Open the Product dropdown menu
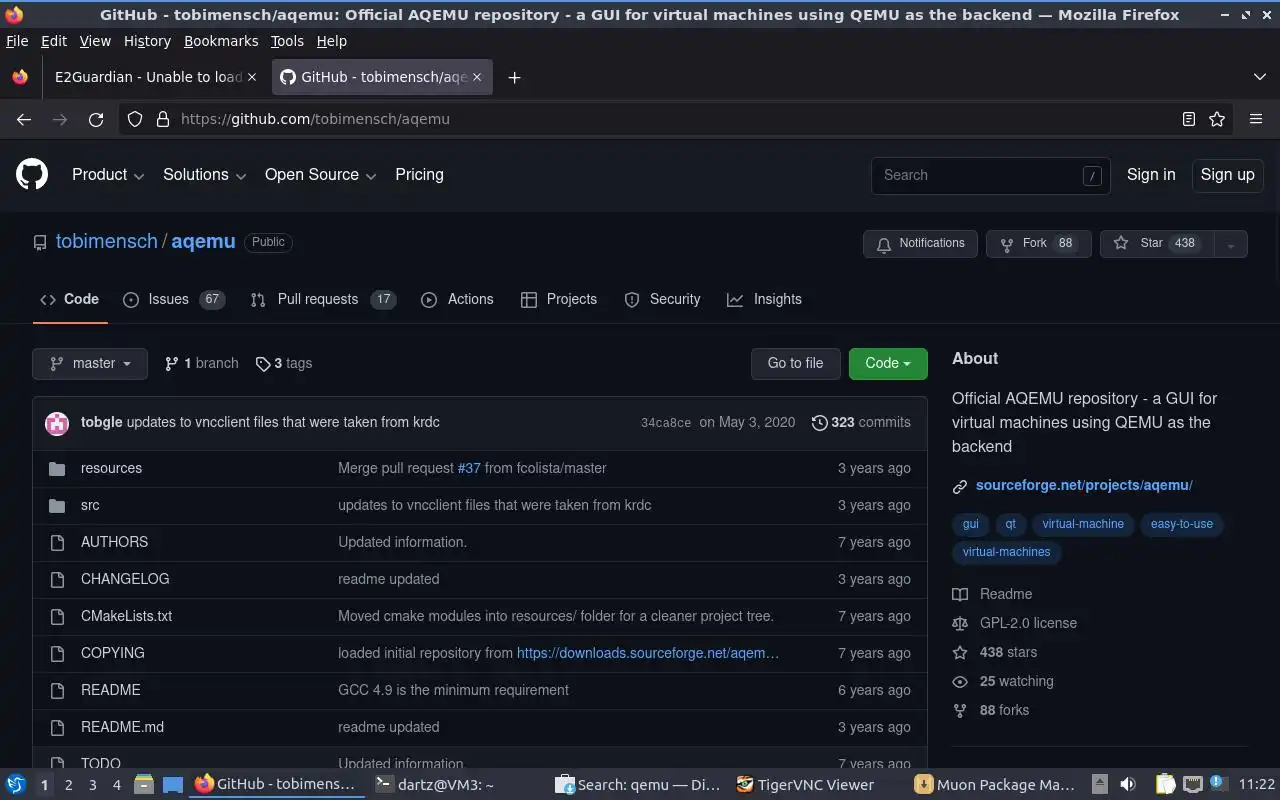Screen dimensions: 1280x800 click(108, 175)
